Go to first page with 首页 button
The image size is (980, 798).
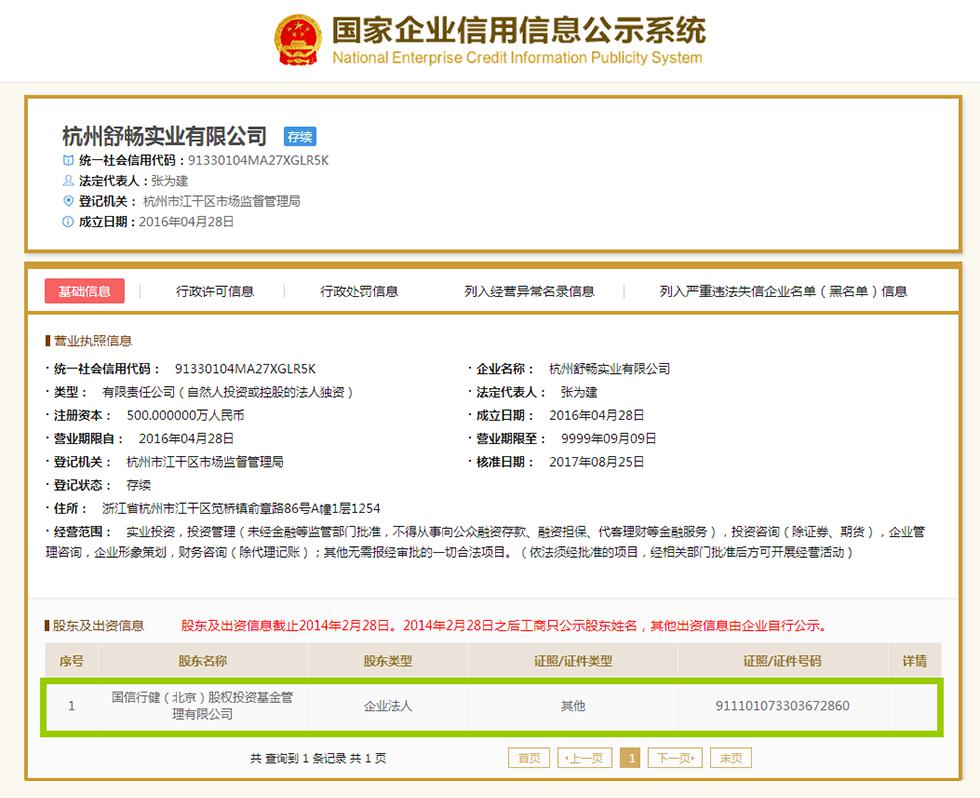point(529,758)
